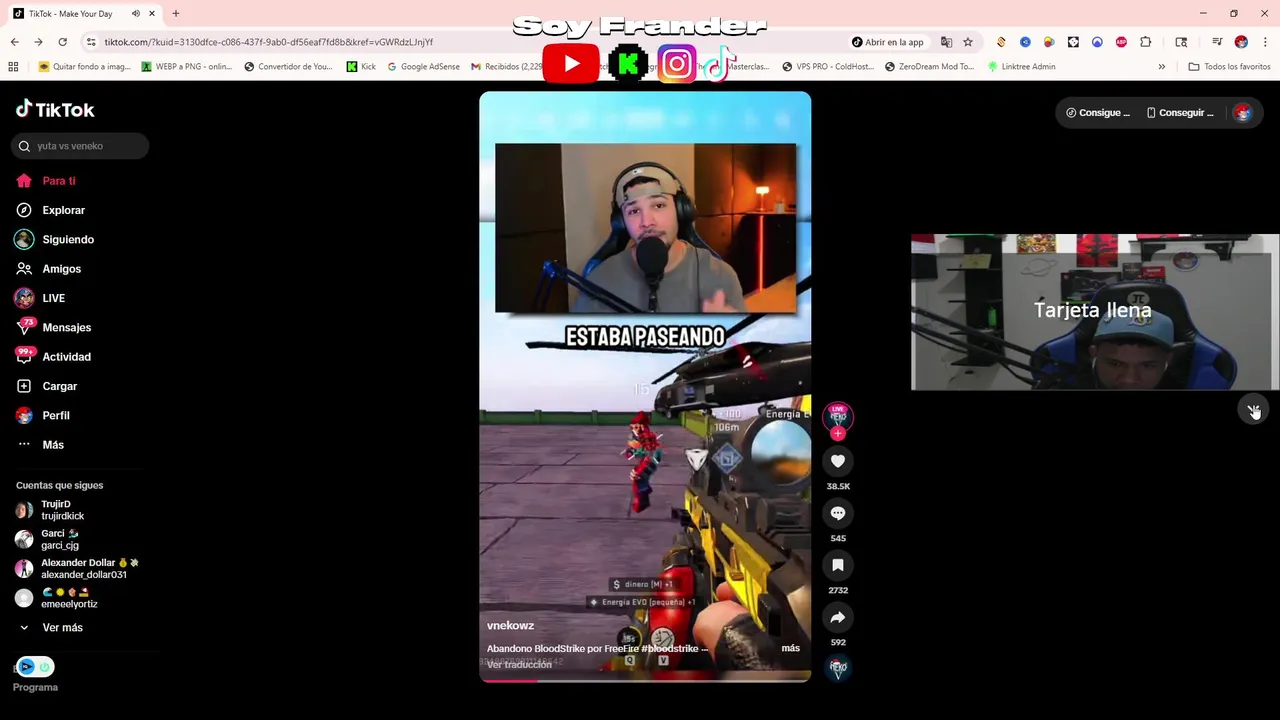Open the Chrome three-dot menu
The height and width of the screenshot is (720, 1280).
(x=1264, y=42)
